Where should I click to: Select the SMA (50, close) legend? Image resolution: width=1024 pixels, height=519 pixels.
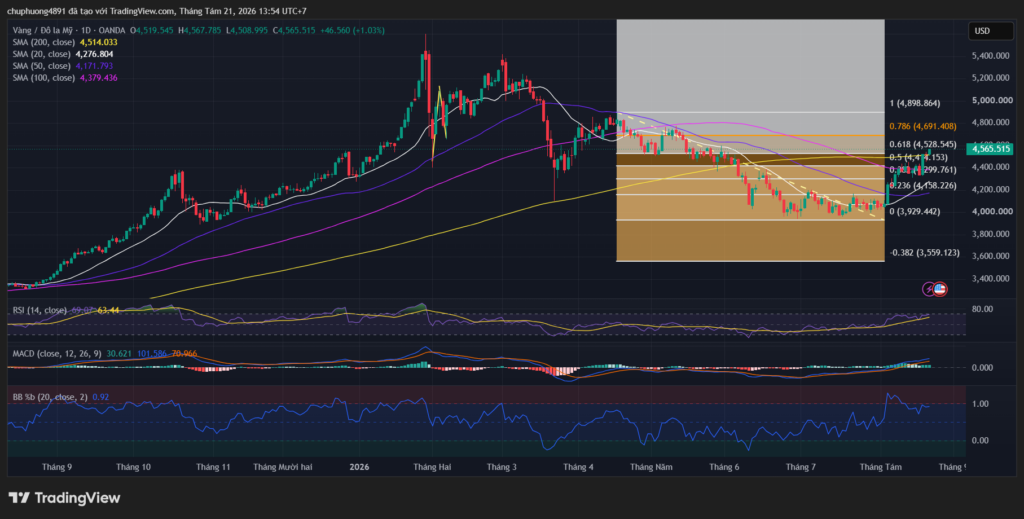(x=42, y=66)
